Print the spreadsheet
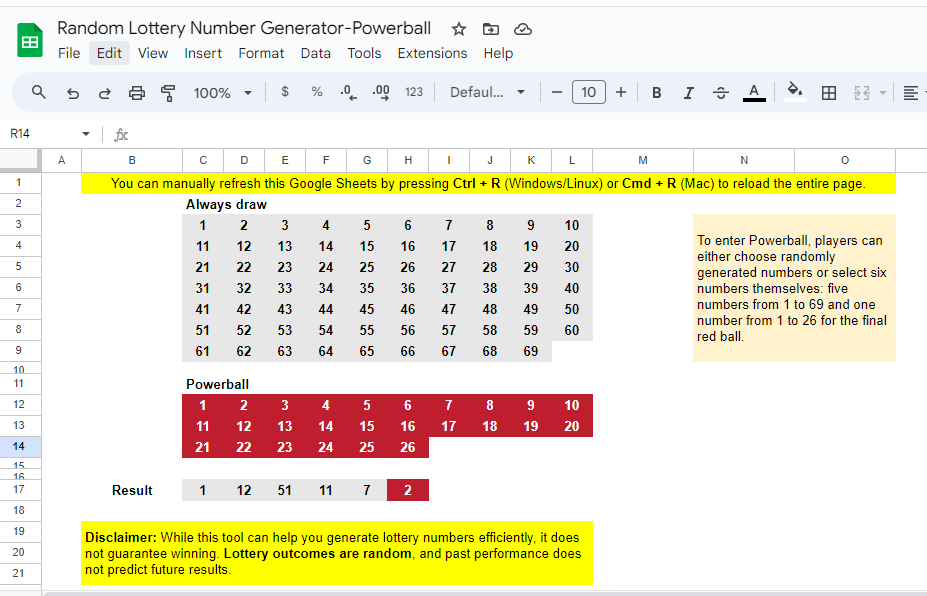The width and height of the screenshot is (927, 596). (x=137, y=93)
